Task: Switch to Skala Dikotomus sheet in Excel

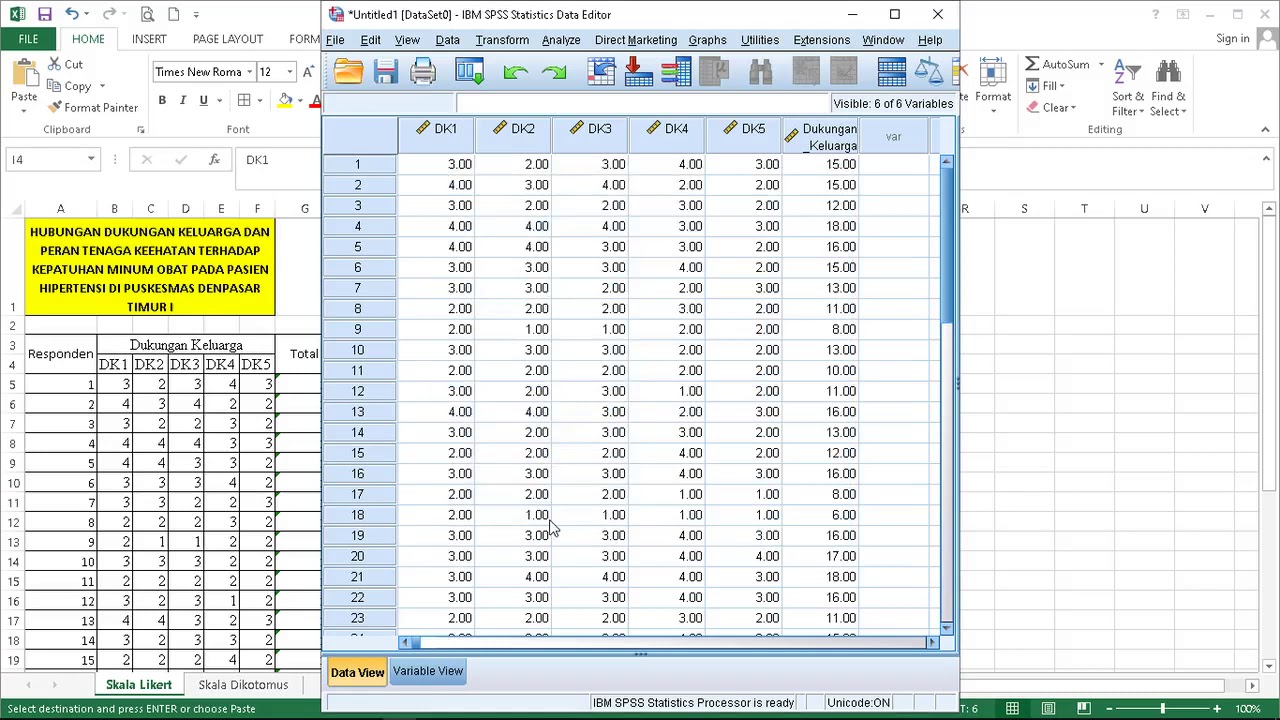Action: point(243,685)
